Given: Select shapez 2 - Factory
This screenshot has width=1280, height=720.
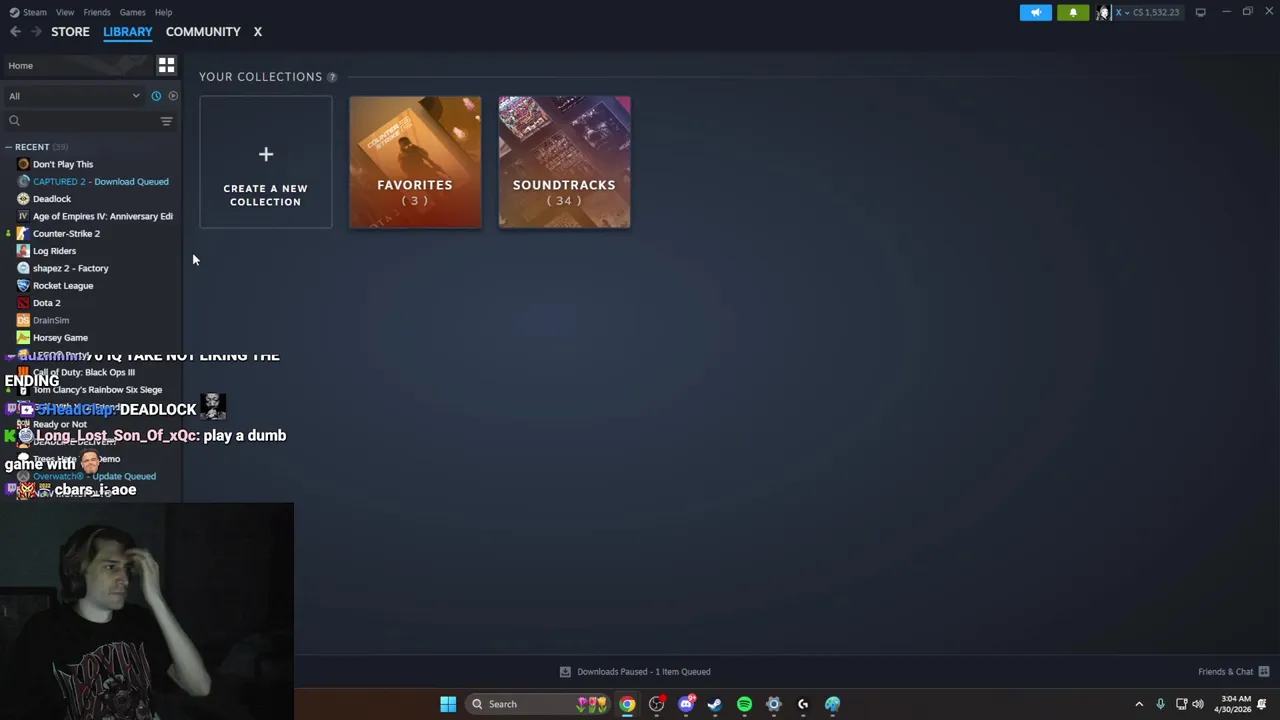Looking at the screenshot, I should pyautogui.click(x=70, y=268).
